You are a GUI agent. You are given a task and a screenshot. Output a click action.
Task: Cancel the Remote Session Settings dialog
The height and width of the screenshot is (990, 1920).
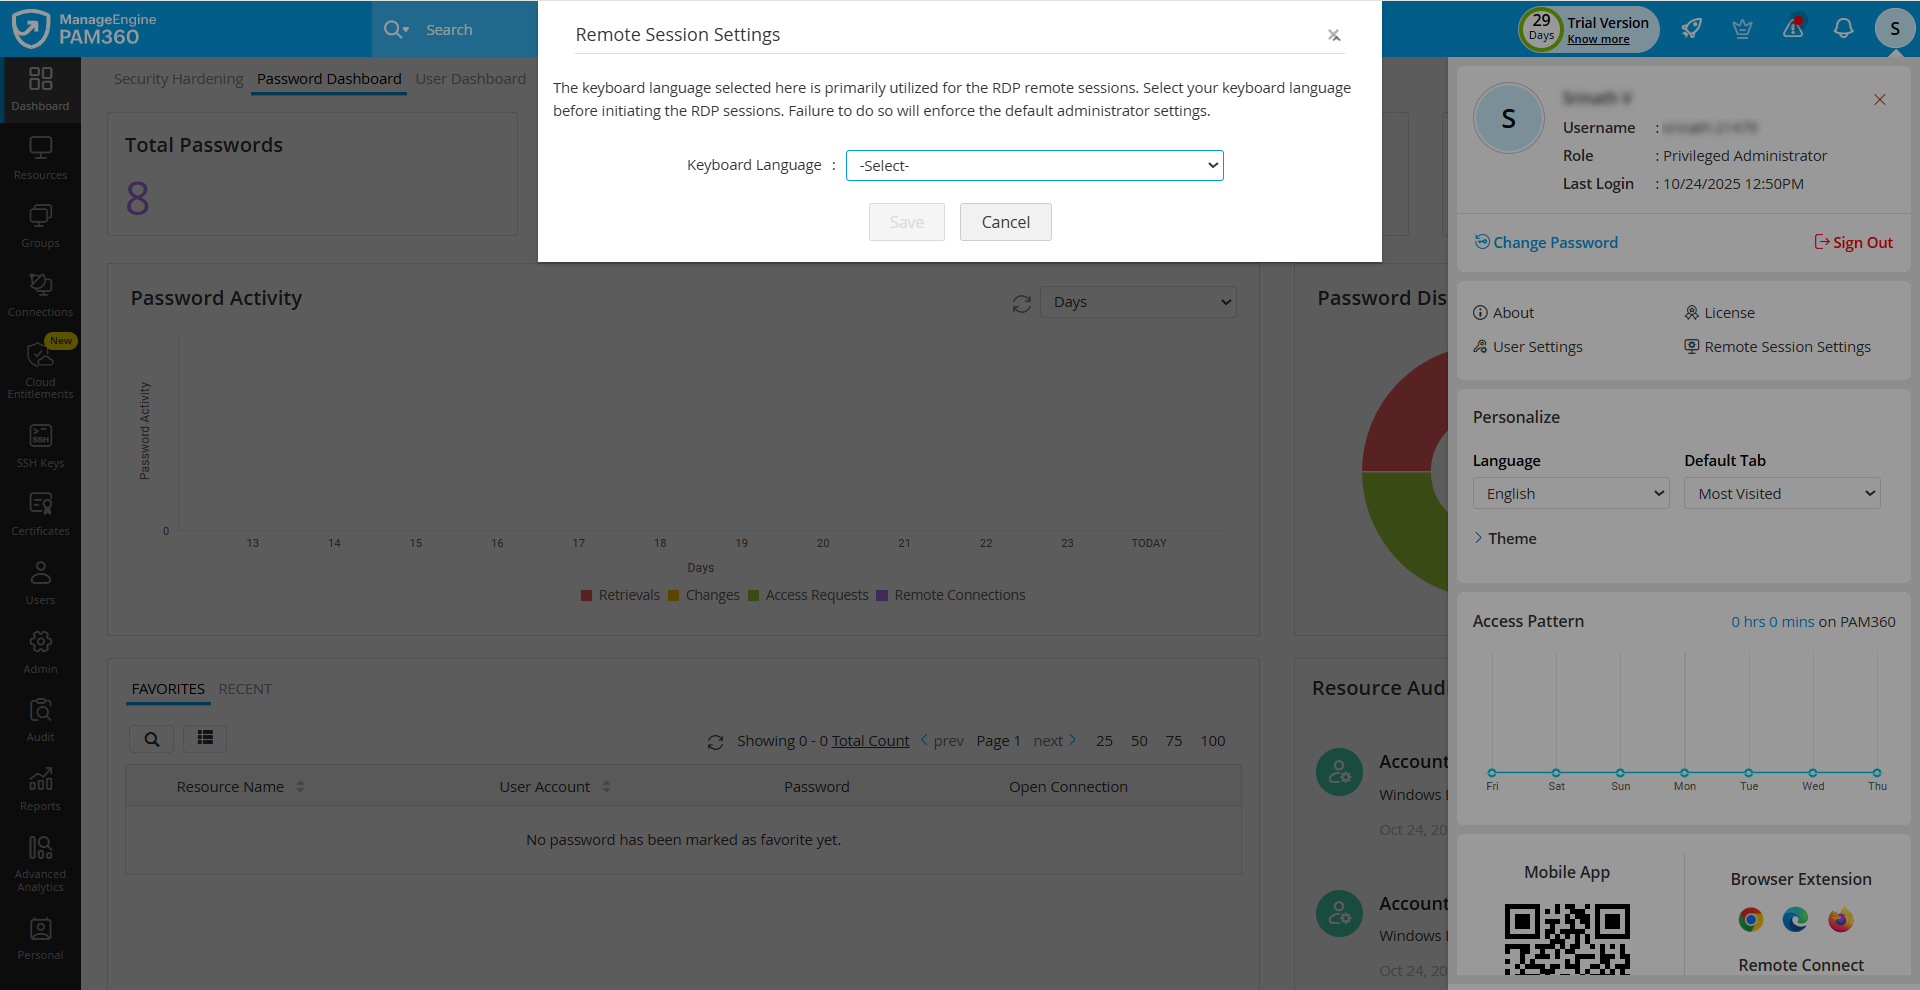(1005, 221)
